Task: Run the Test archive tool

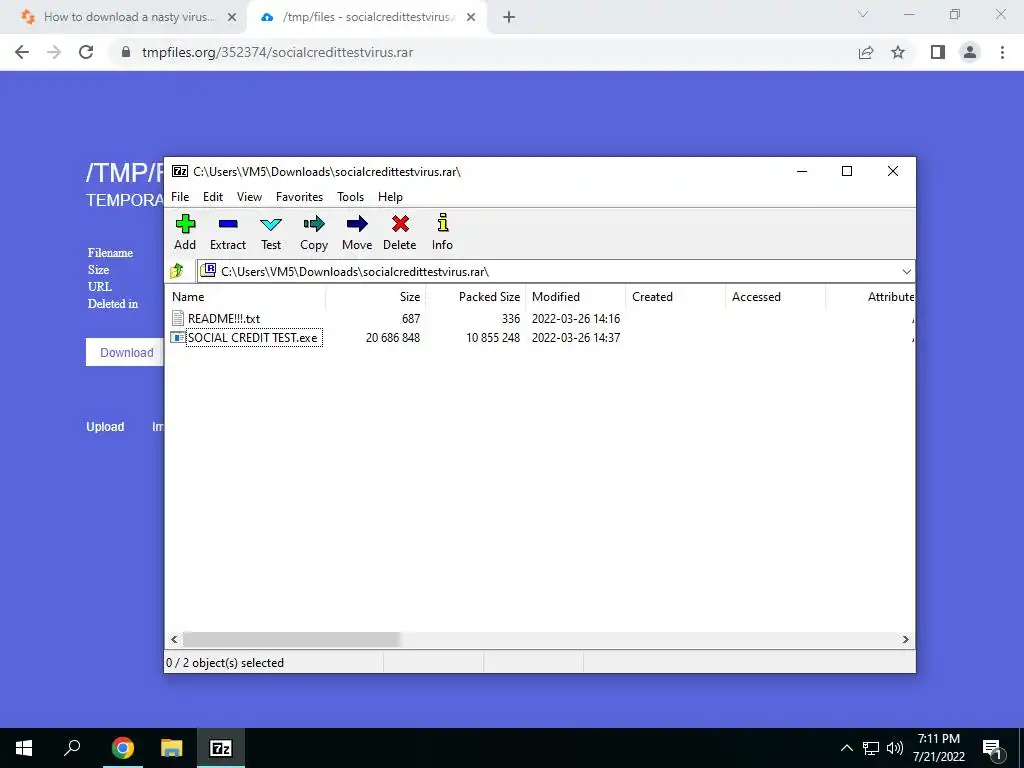Action: point(271,224)
